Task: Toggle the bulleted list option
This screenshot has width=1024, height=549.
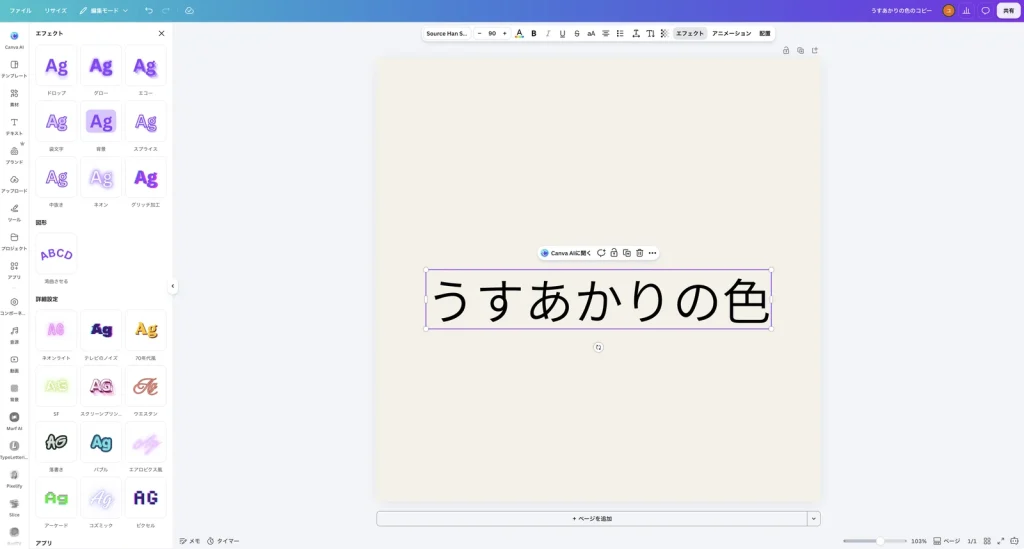Action: 620,33
